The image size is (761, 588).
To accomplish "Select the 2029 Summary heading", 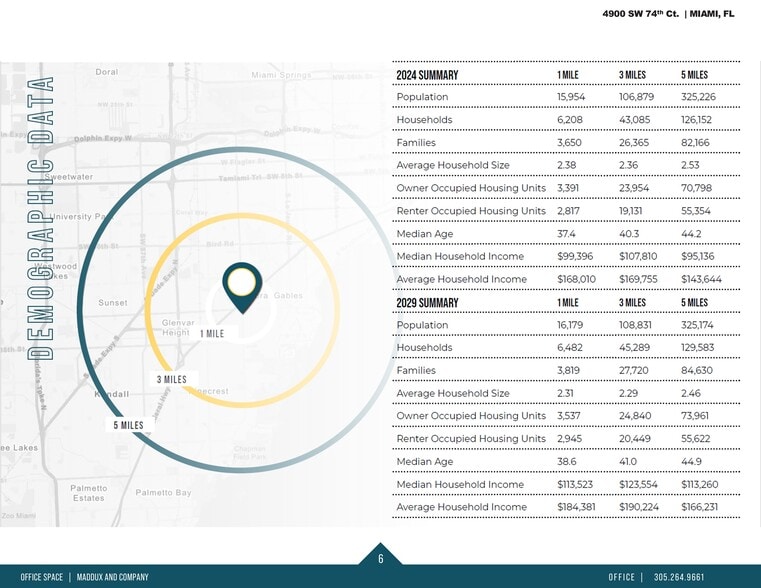I will tap(427, 303).
